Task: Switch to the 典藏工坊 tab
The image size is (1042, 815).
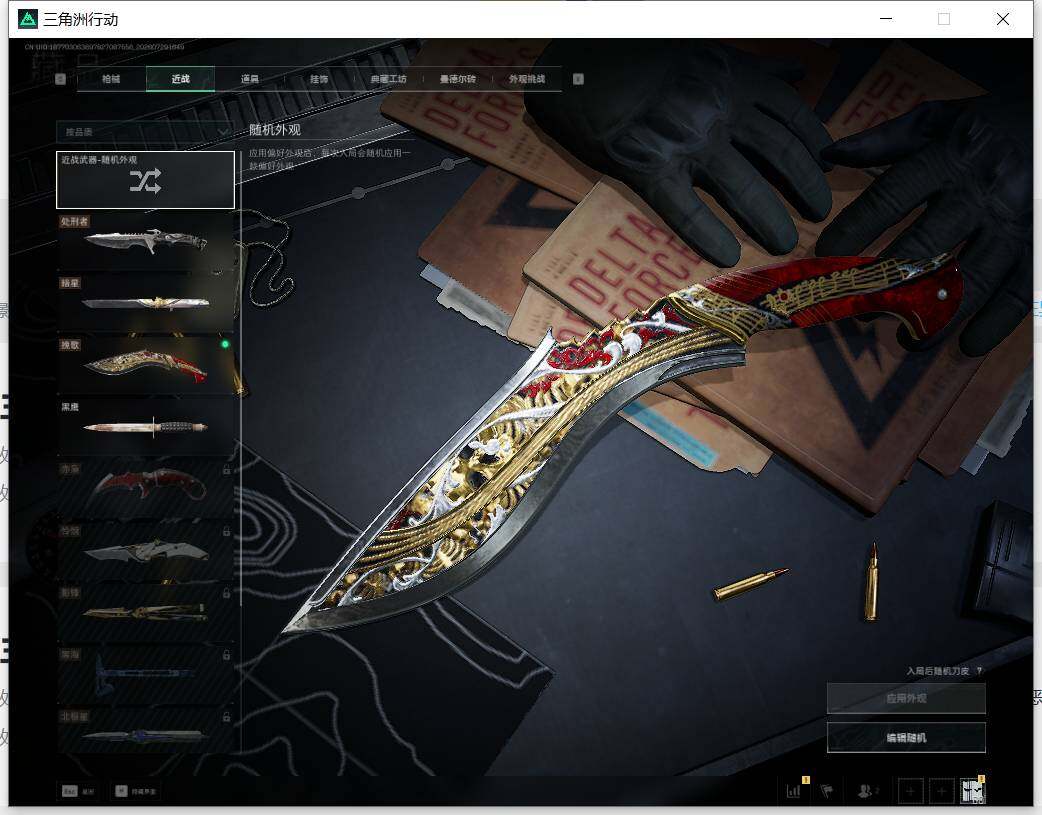Action: [388, 79]
